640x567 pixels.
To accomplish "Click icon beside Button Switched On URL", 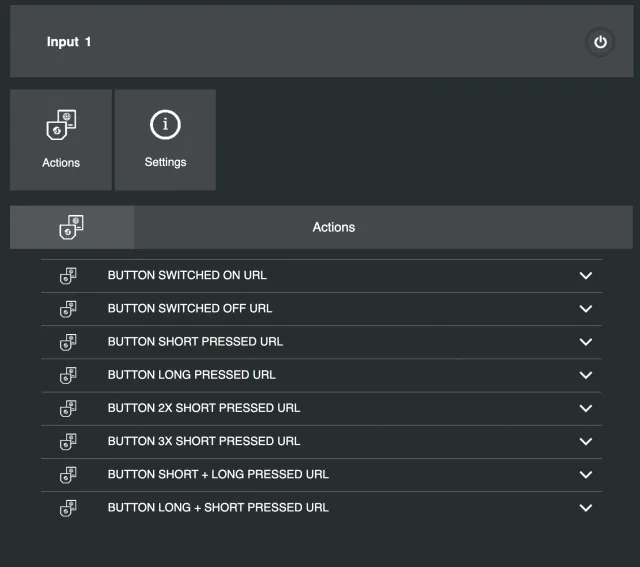I will [x=68, y=276].
